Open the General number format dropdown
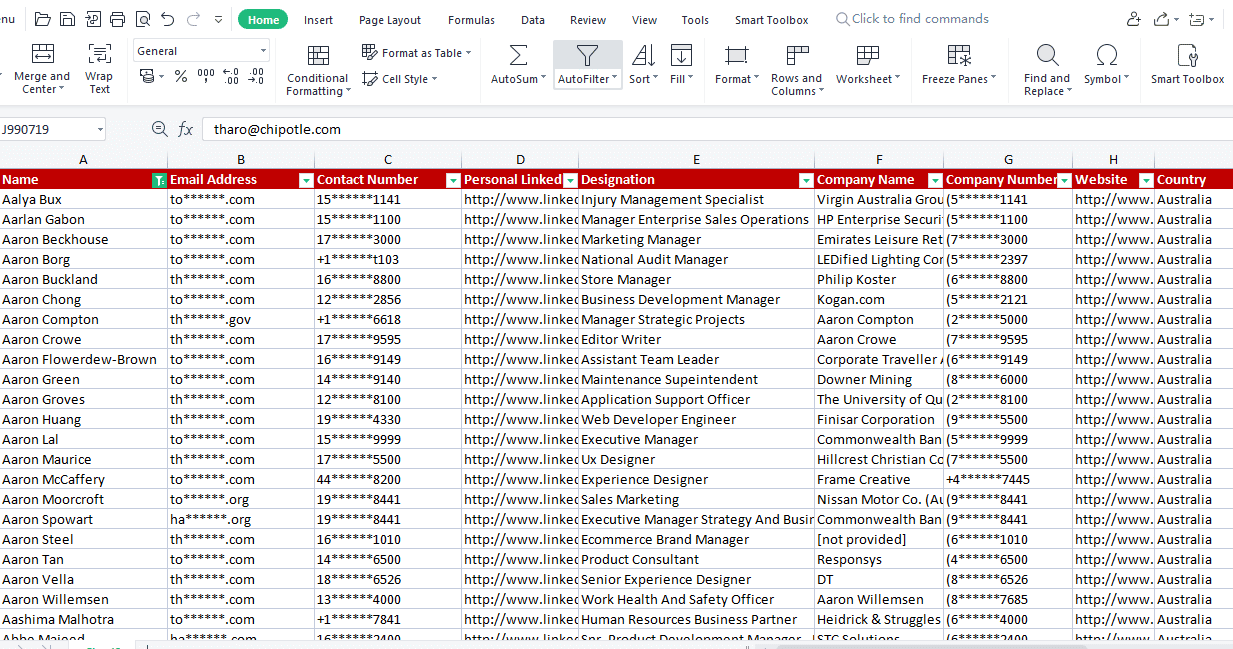 202,51
